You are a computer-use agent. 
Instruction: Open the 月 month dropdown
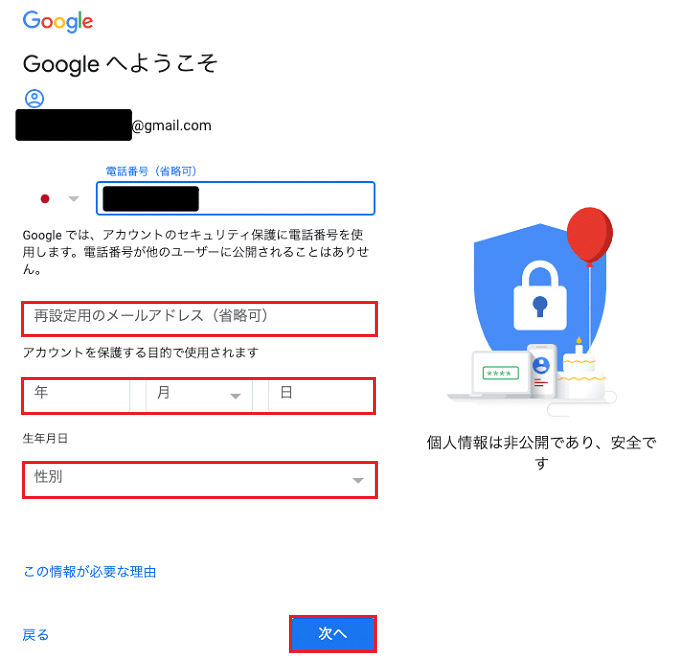(199, 395)
